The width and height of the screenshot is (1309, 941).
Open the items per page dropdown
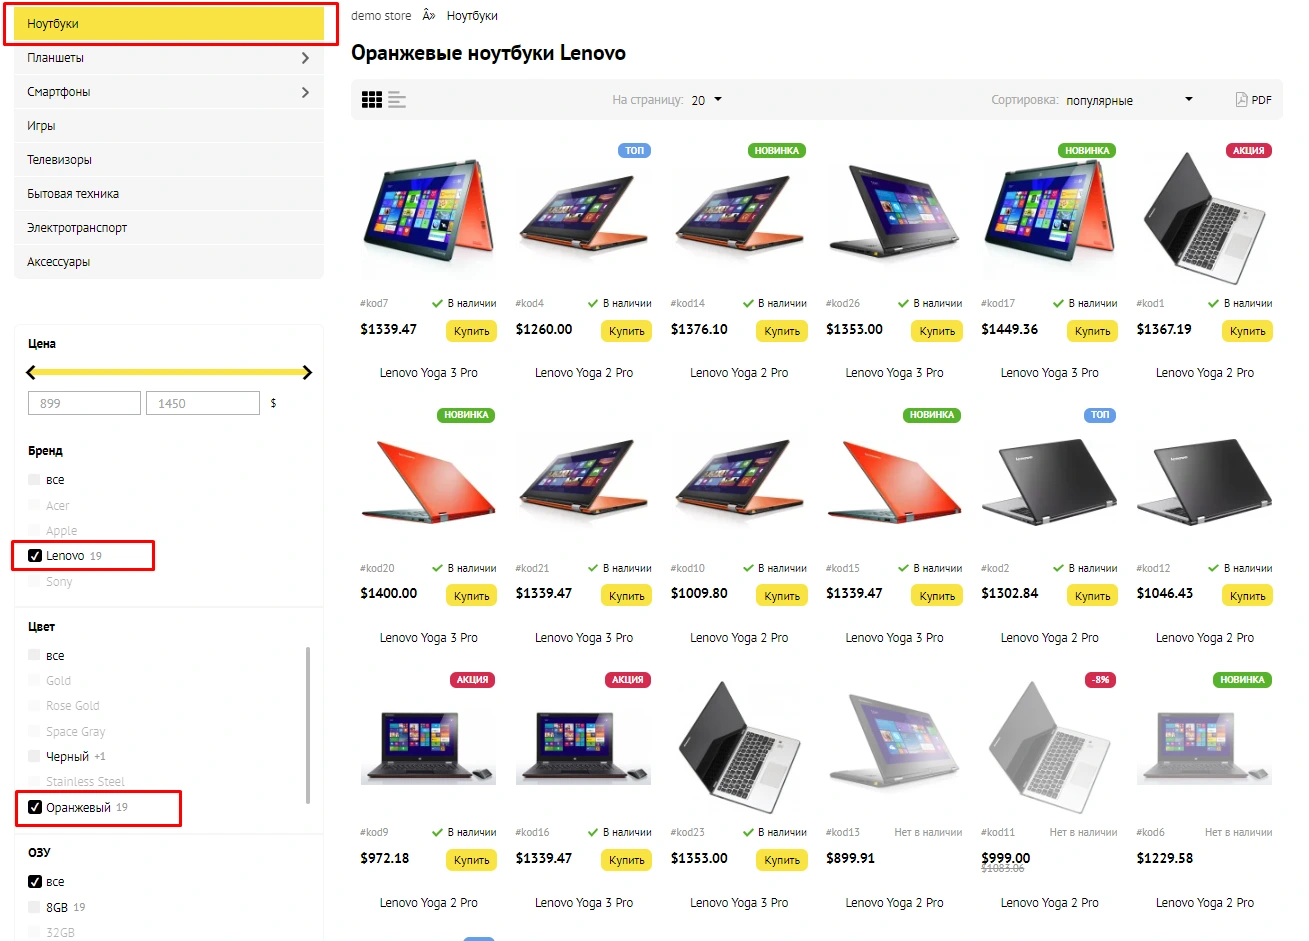pyautogui.click(x=707, y=100)
